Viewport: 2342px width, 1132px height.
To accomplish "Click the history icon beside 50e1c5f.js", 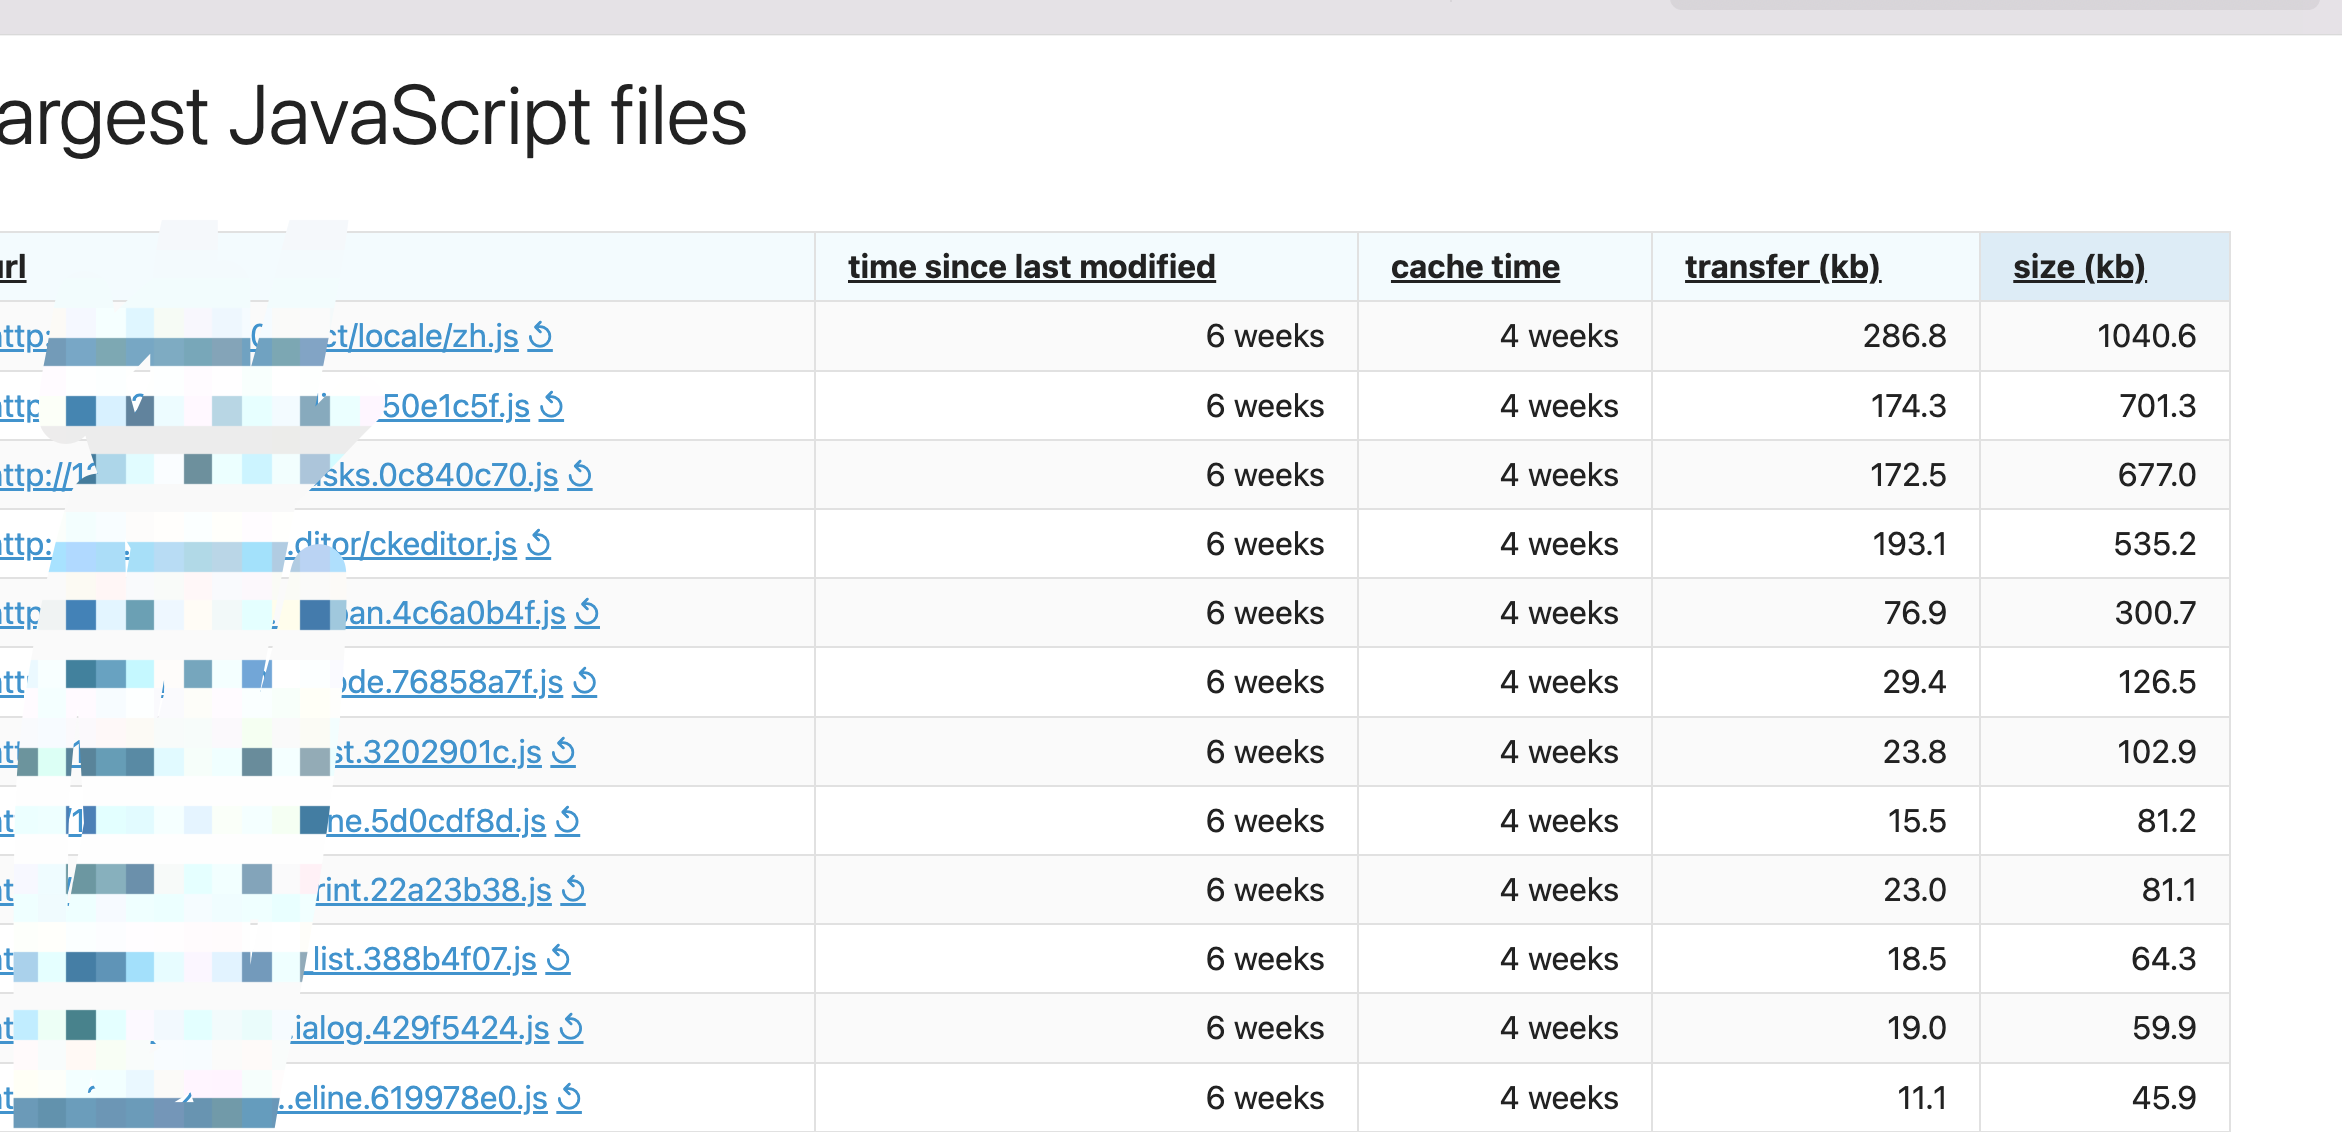I will [x=552, y=406].
